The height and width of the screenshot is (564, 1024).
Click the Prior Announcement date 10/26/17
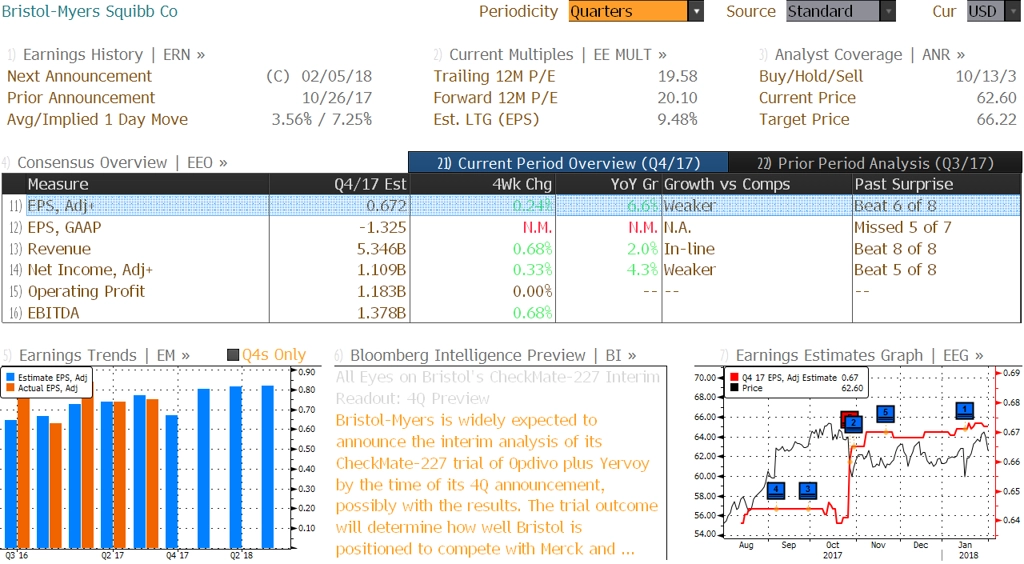336,98
